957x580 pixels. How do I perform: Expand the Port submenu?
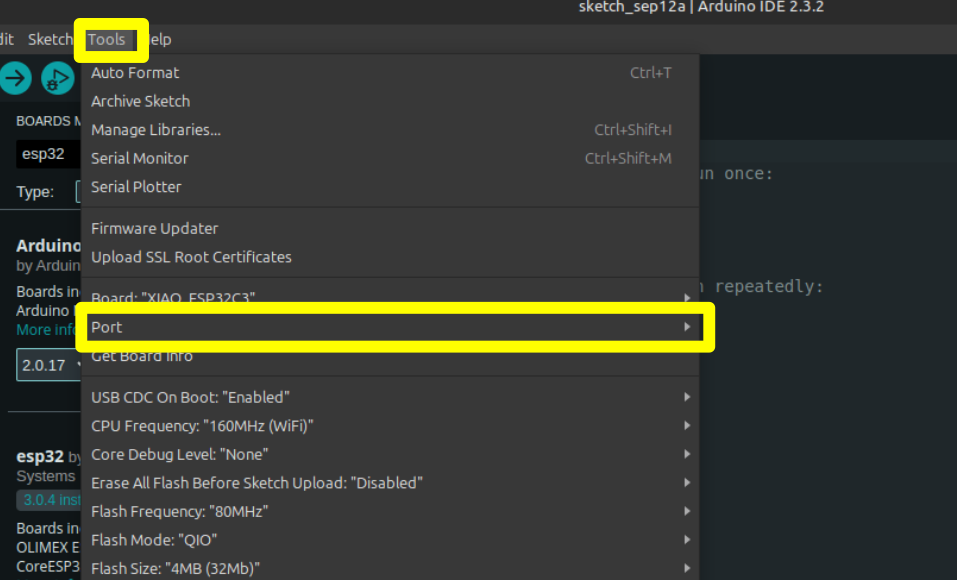pos(390,328)
